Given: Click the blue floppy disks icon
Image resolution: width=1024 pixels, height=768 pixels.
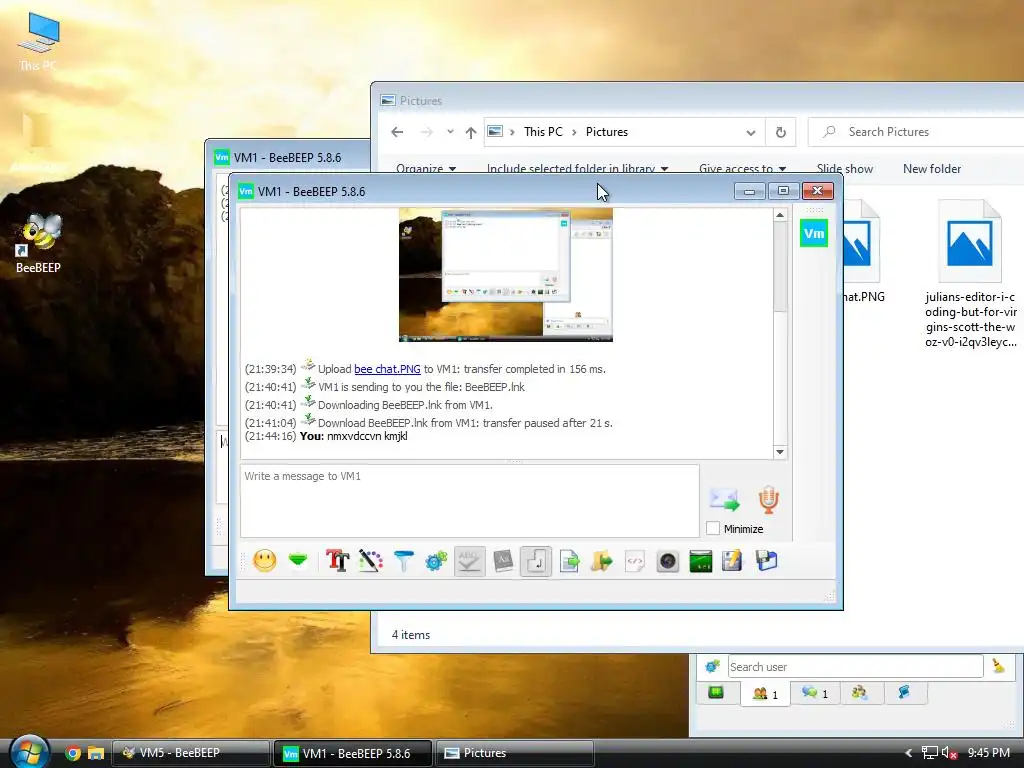Looking at the screenshot, I should pyautogui.click(x=767, y=561).
